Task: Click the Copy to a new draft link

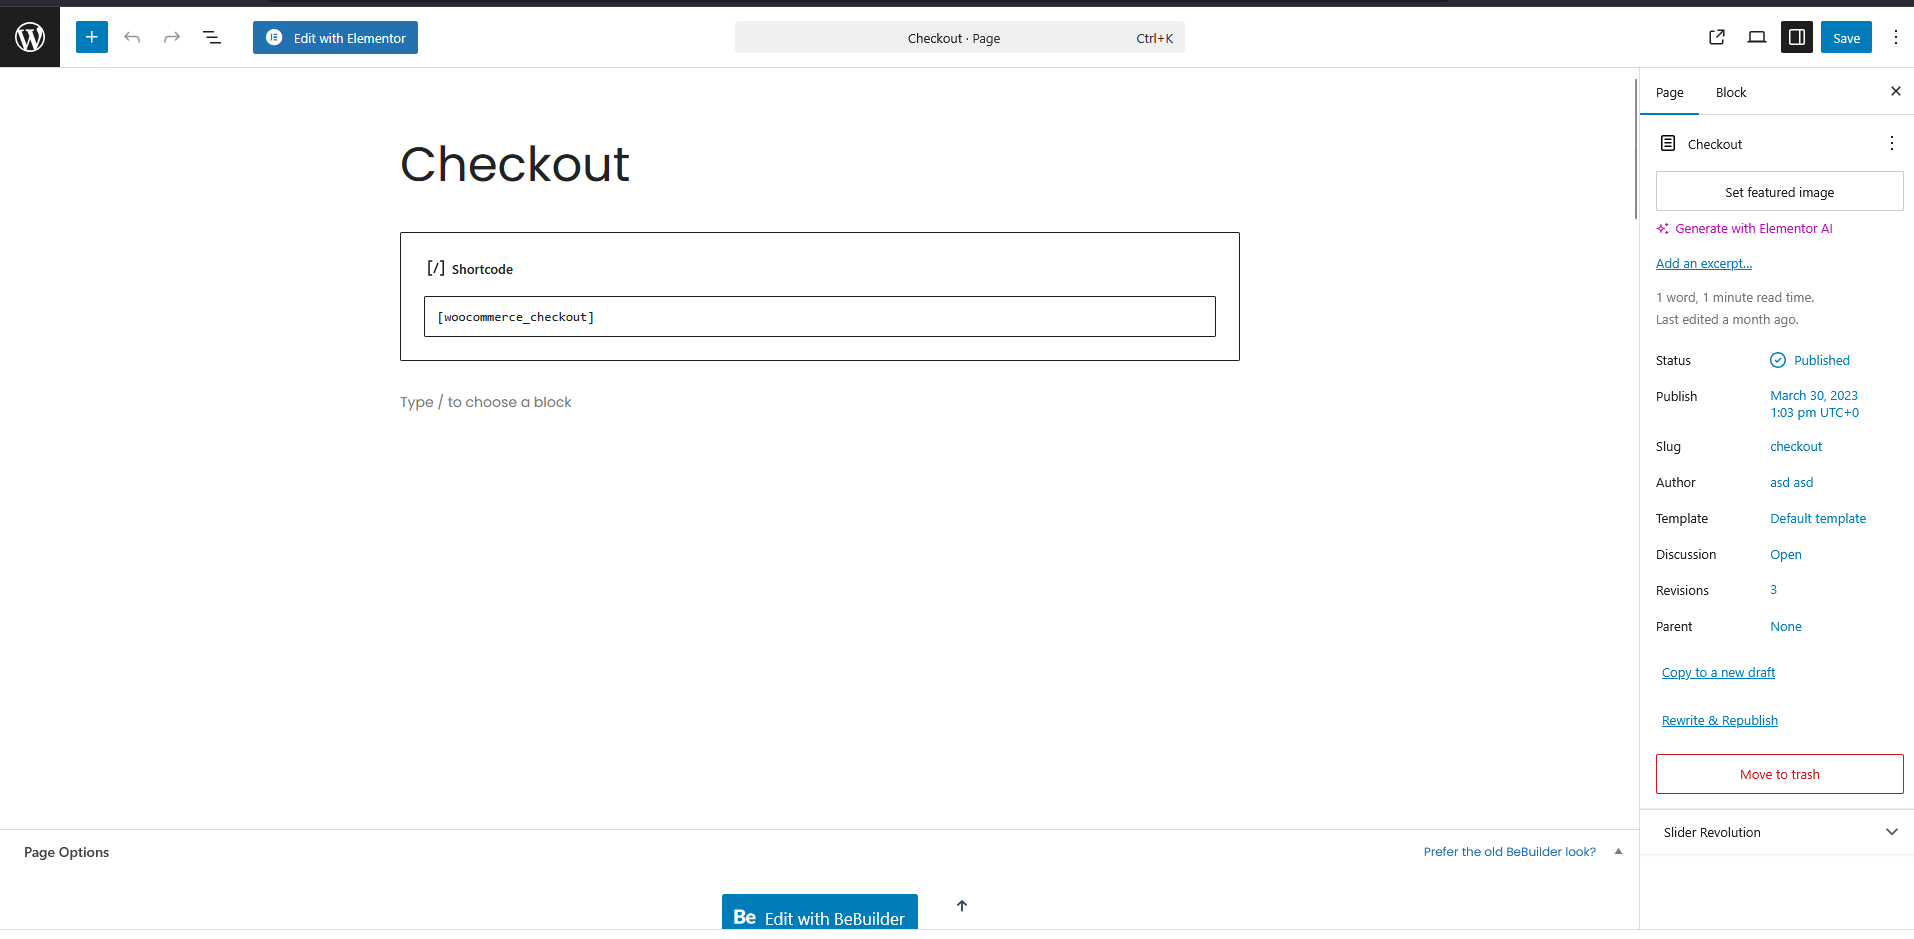Action: 1718,673
